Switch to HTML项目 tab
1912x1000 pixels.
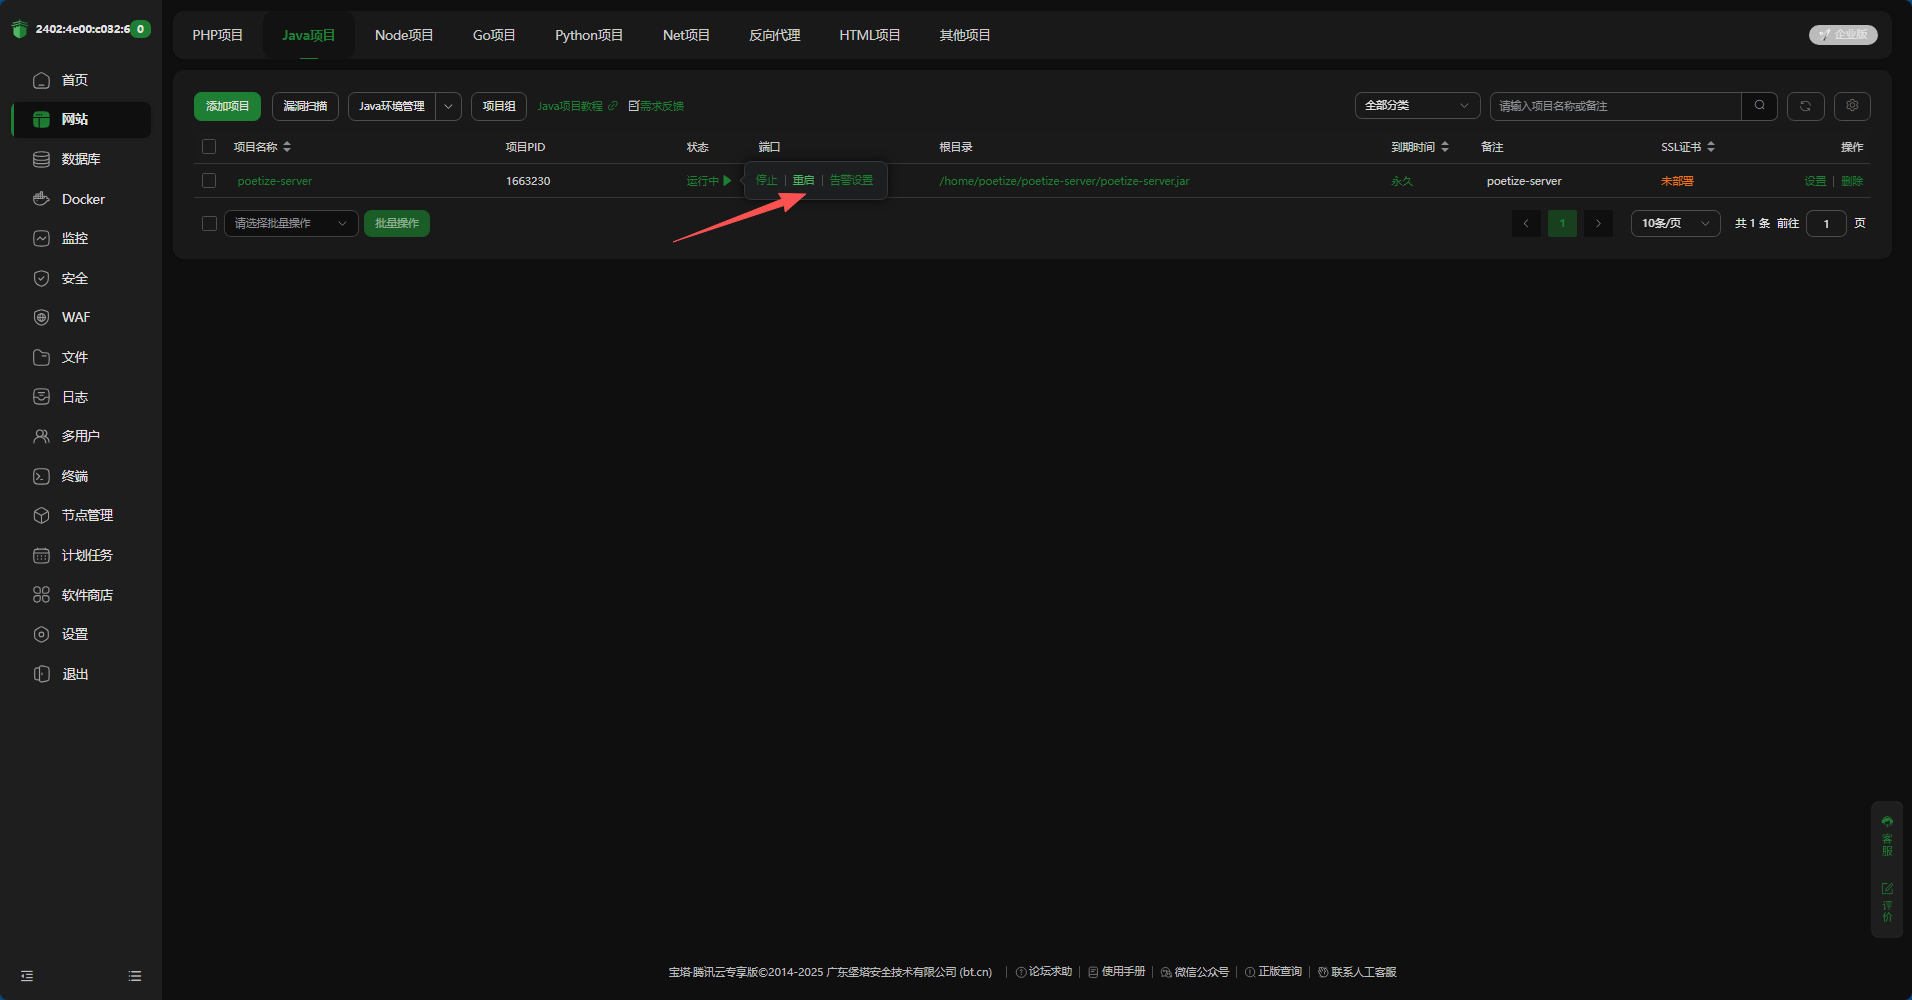[x=870, y=35]
